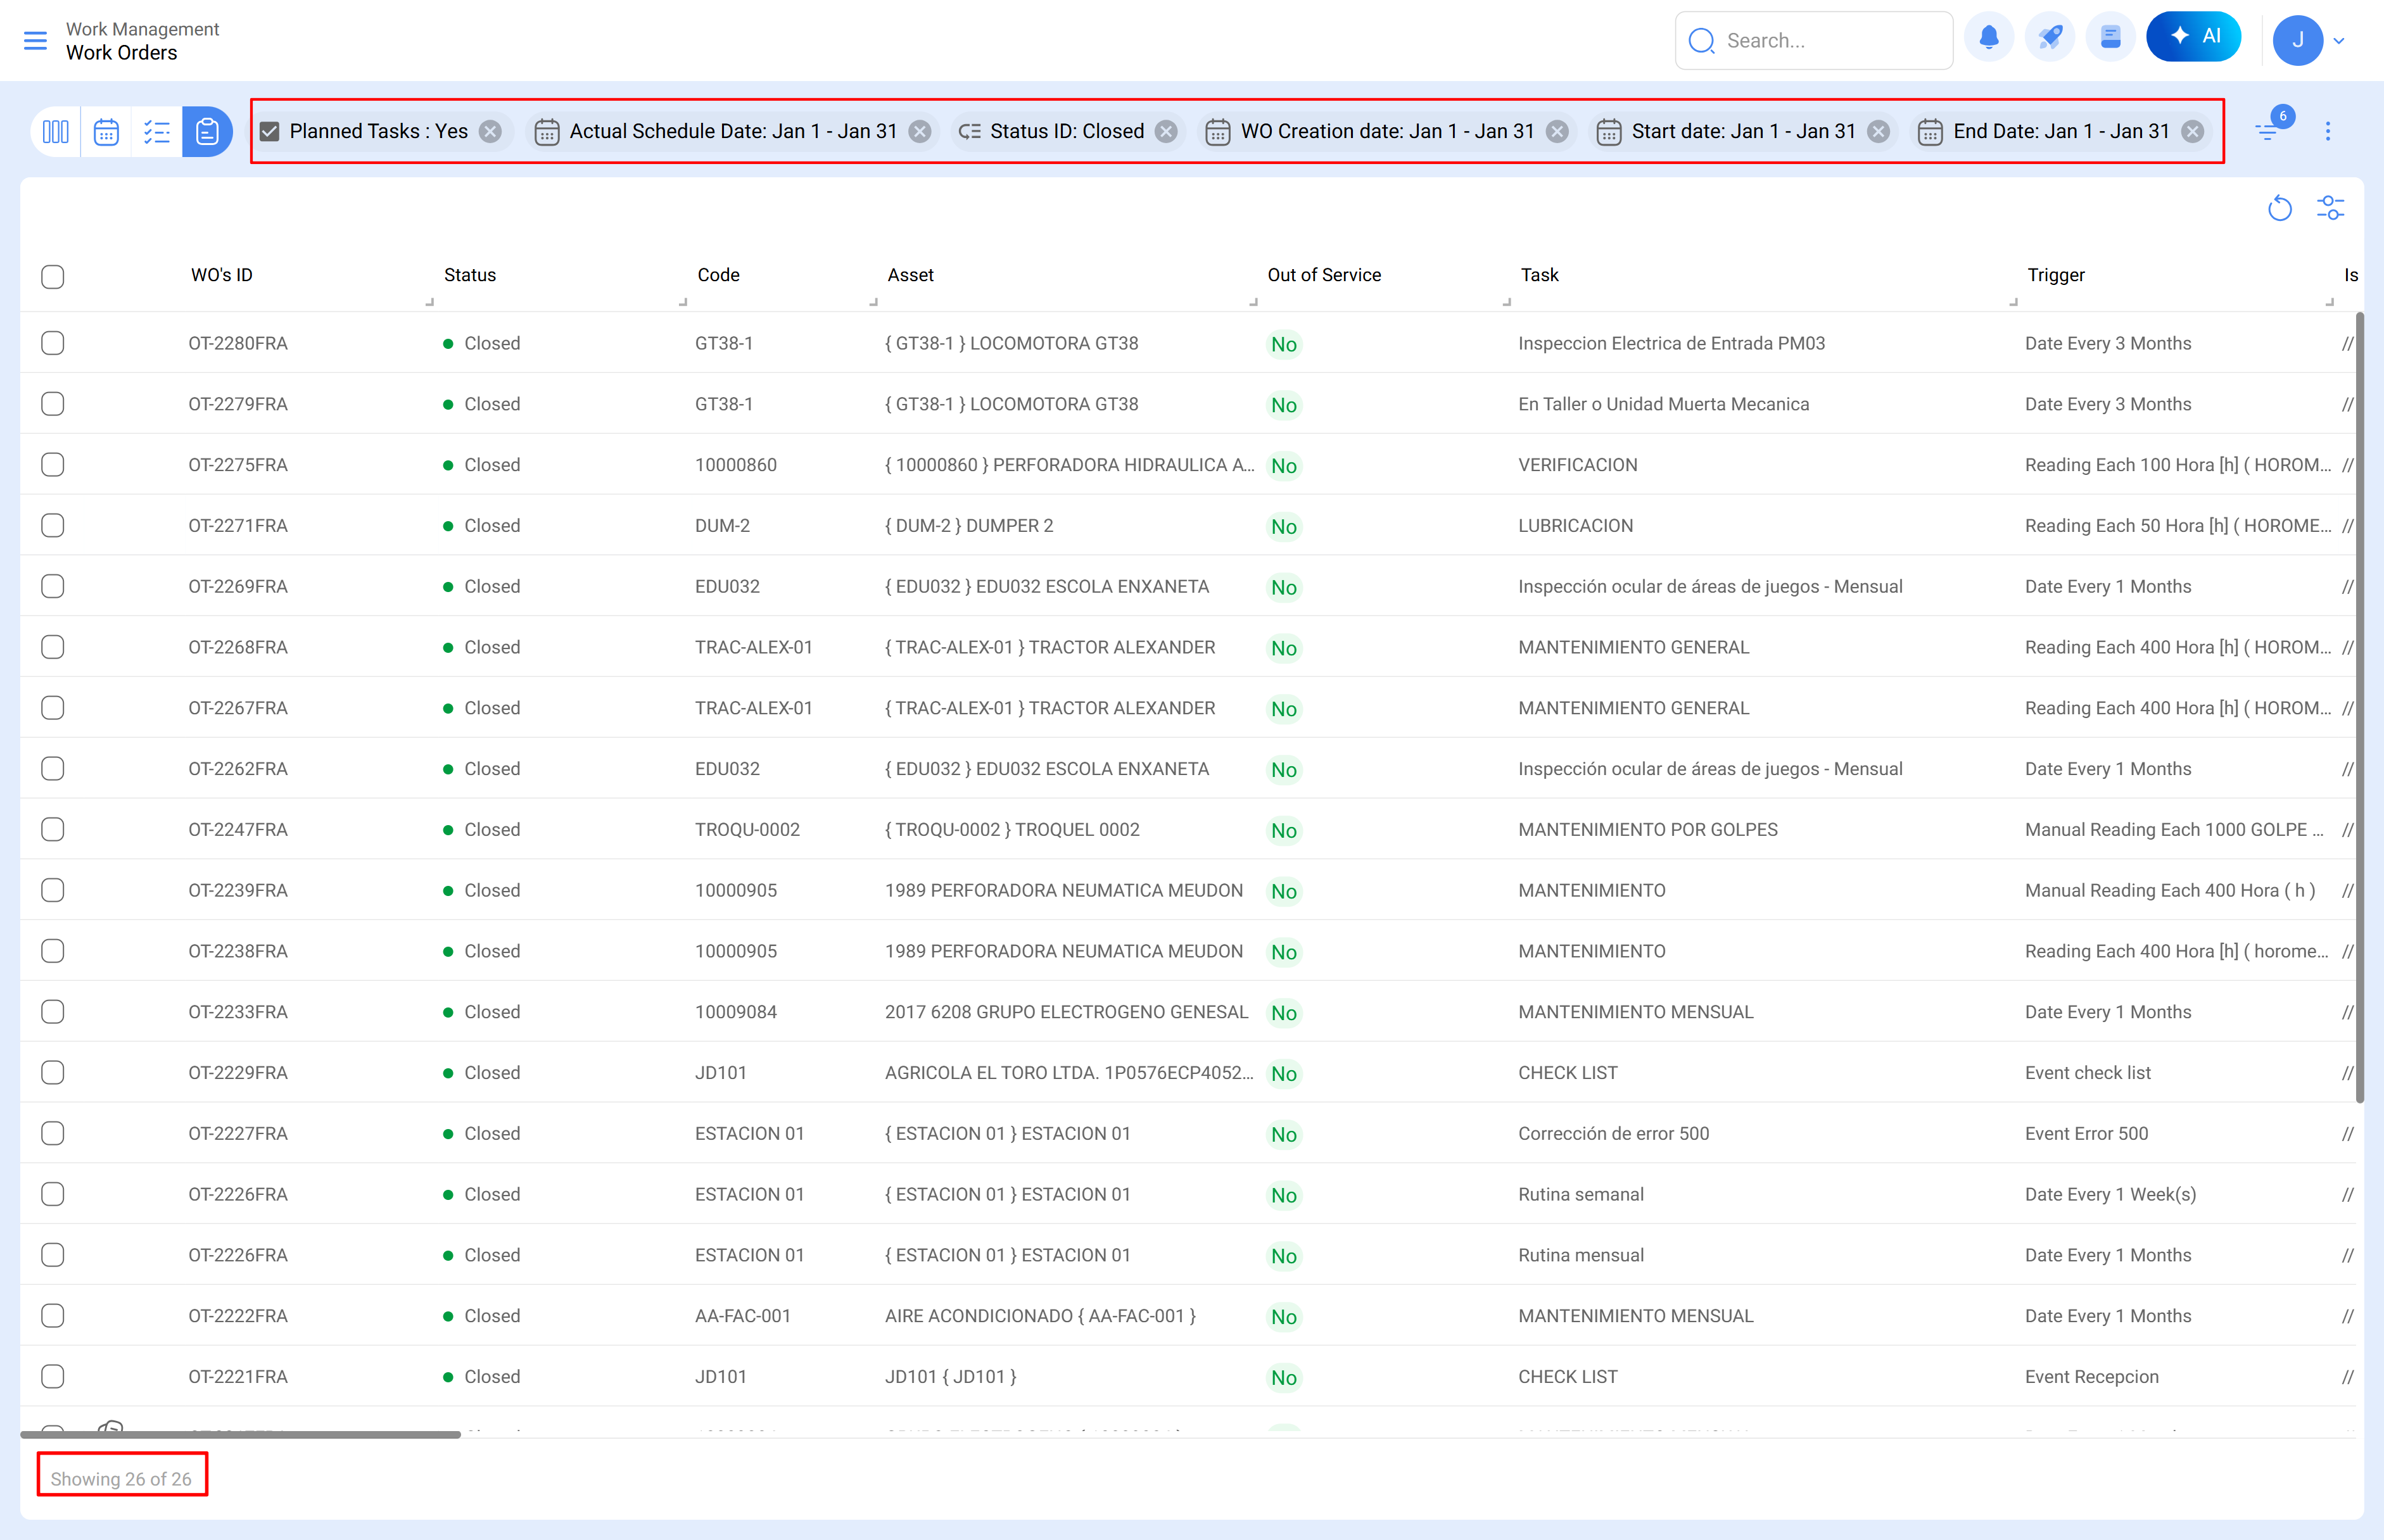
Task: Remove the Planned Tasks filter chip
Action: (x=490, y=131)
